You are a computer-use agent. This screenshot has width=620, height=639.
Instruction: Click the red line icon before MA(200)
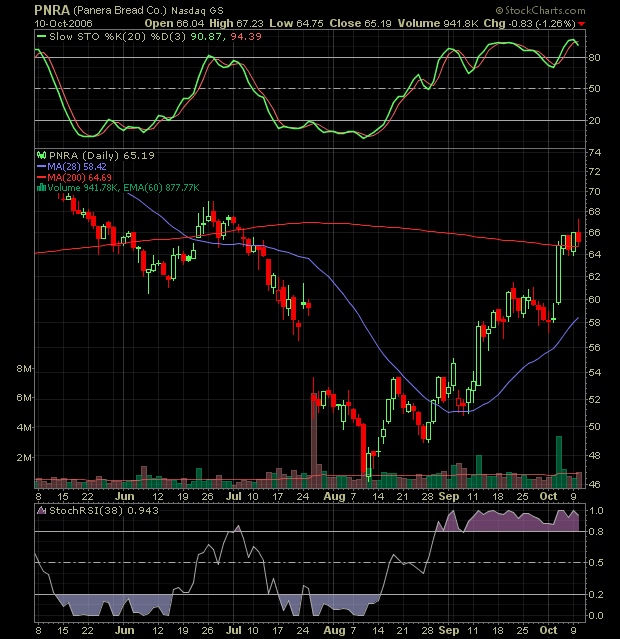point(41,177)
